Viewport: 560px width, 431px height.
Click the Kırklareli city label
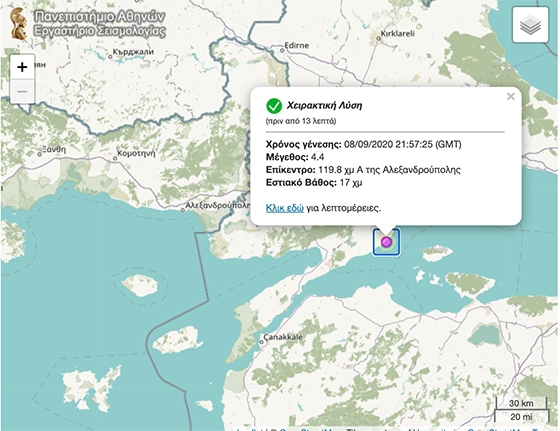[x=397, y=34]
